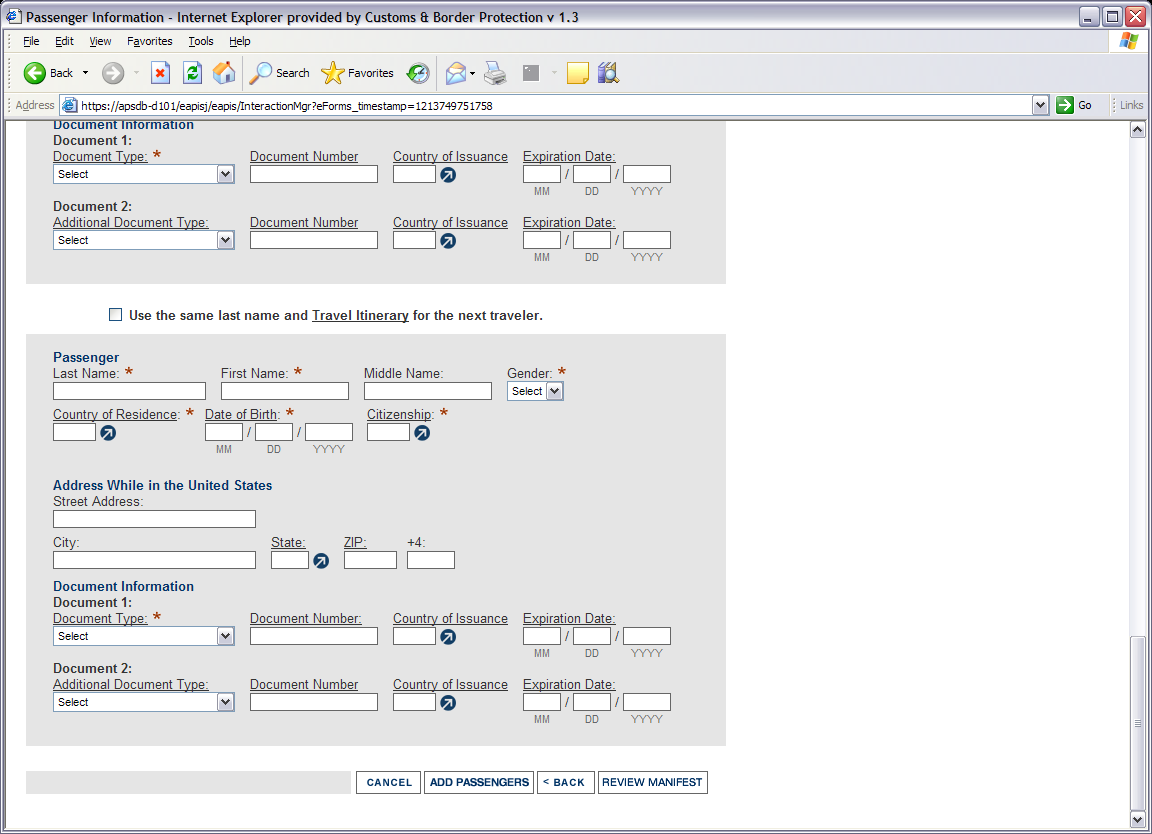
Task: Click the Country of Residence code field
Action: click(74, 432)
